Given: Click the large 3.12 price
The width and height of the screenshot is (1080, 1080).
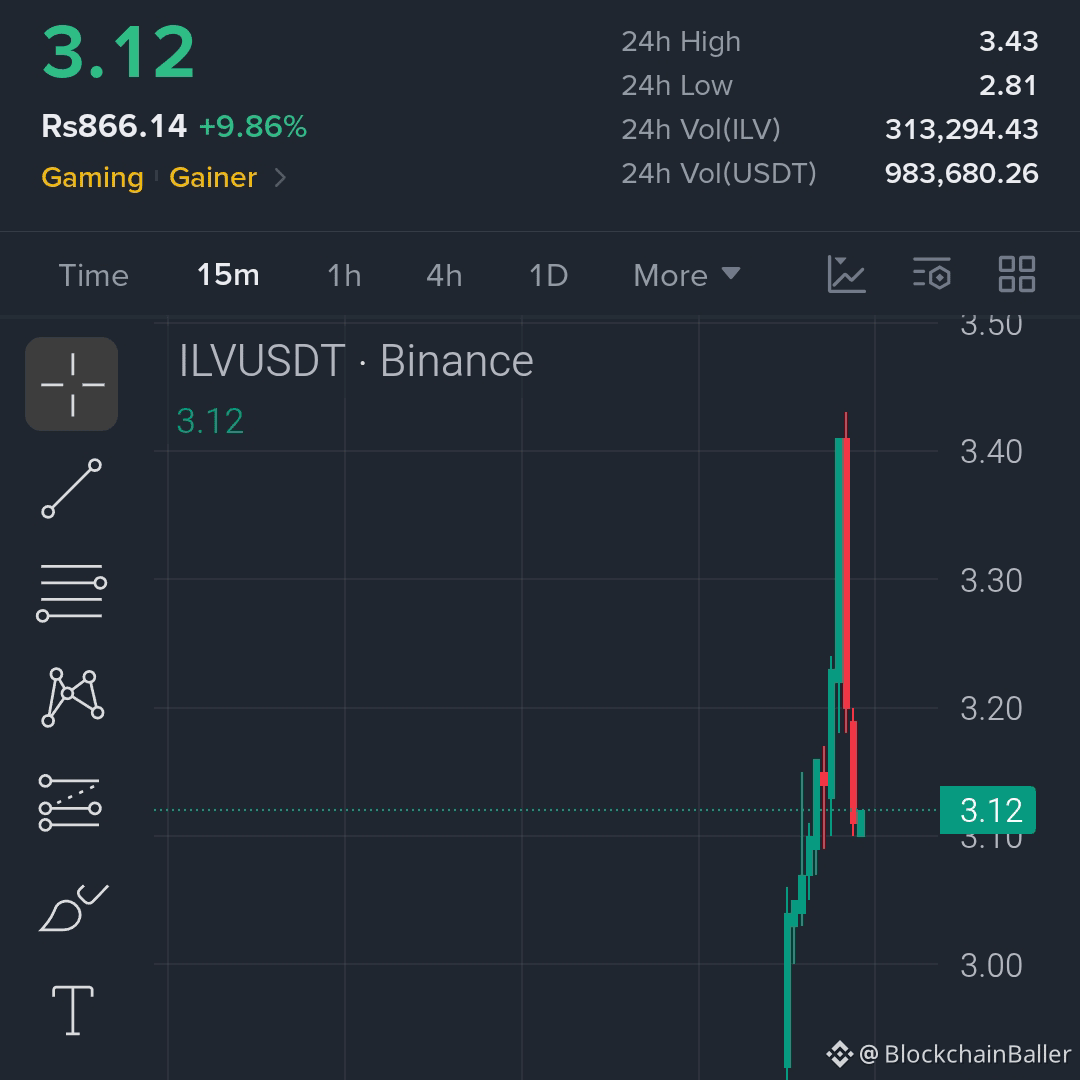Looking at the screenshot, I should [118, 52].
